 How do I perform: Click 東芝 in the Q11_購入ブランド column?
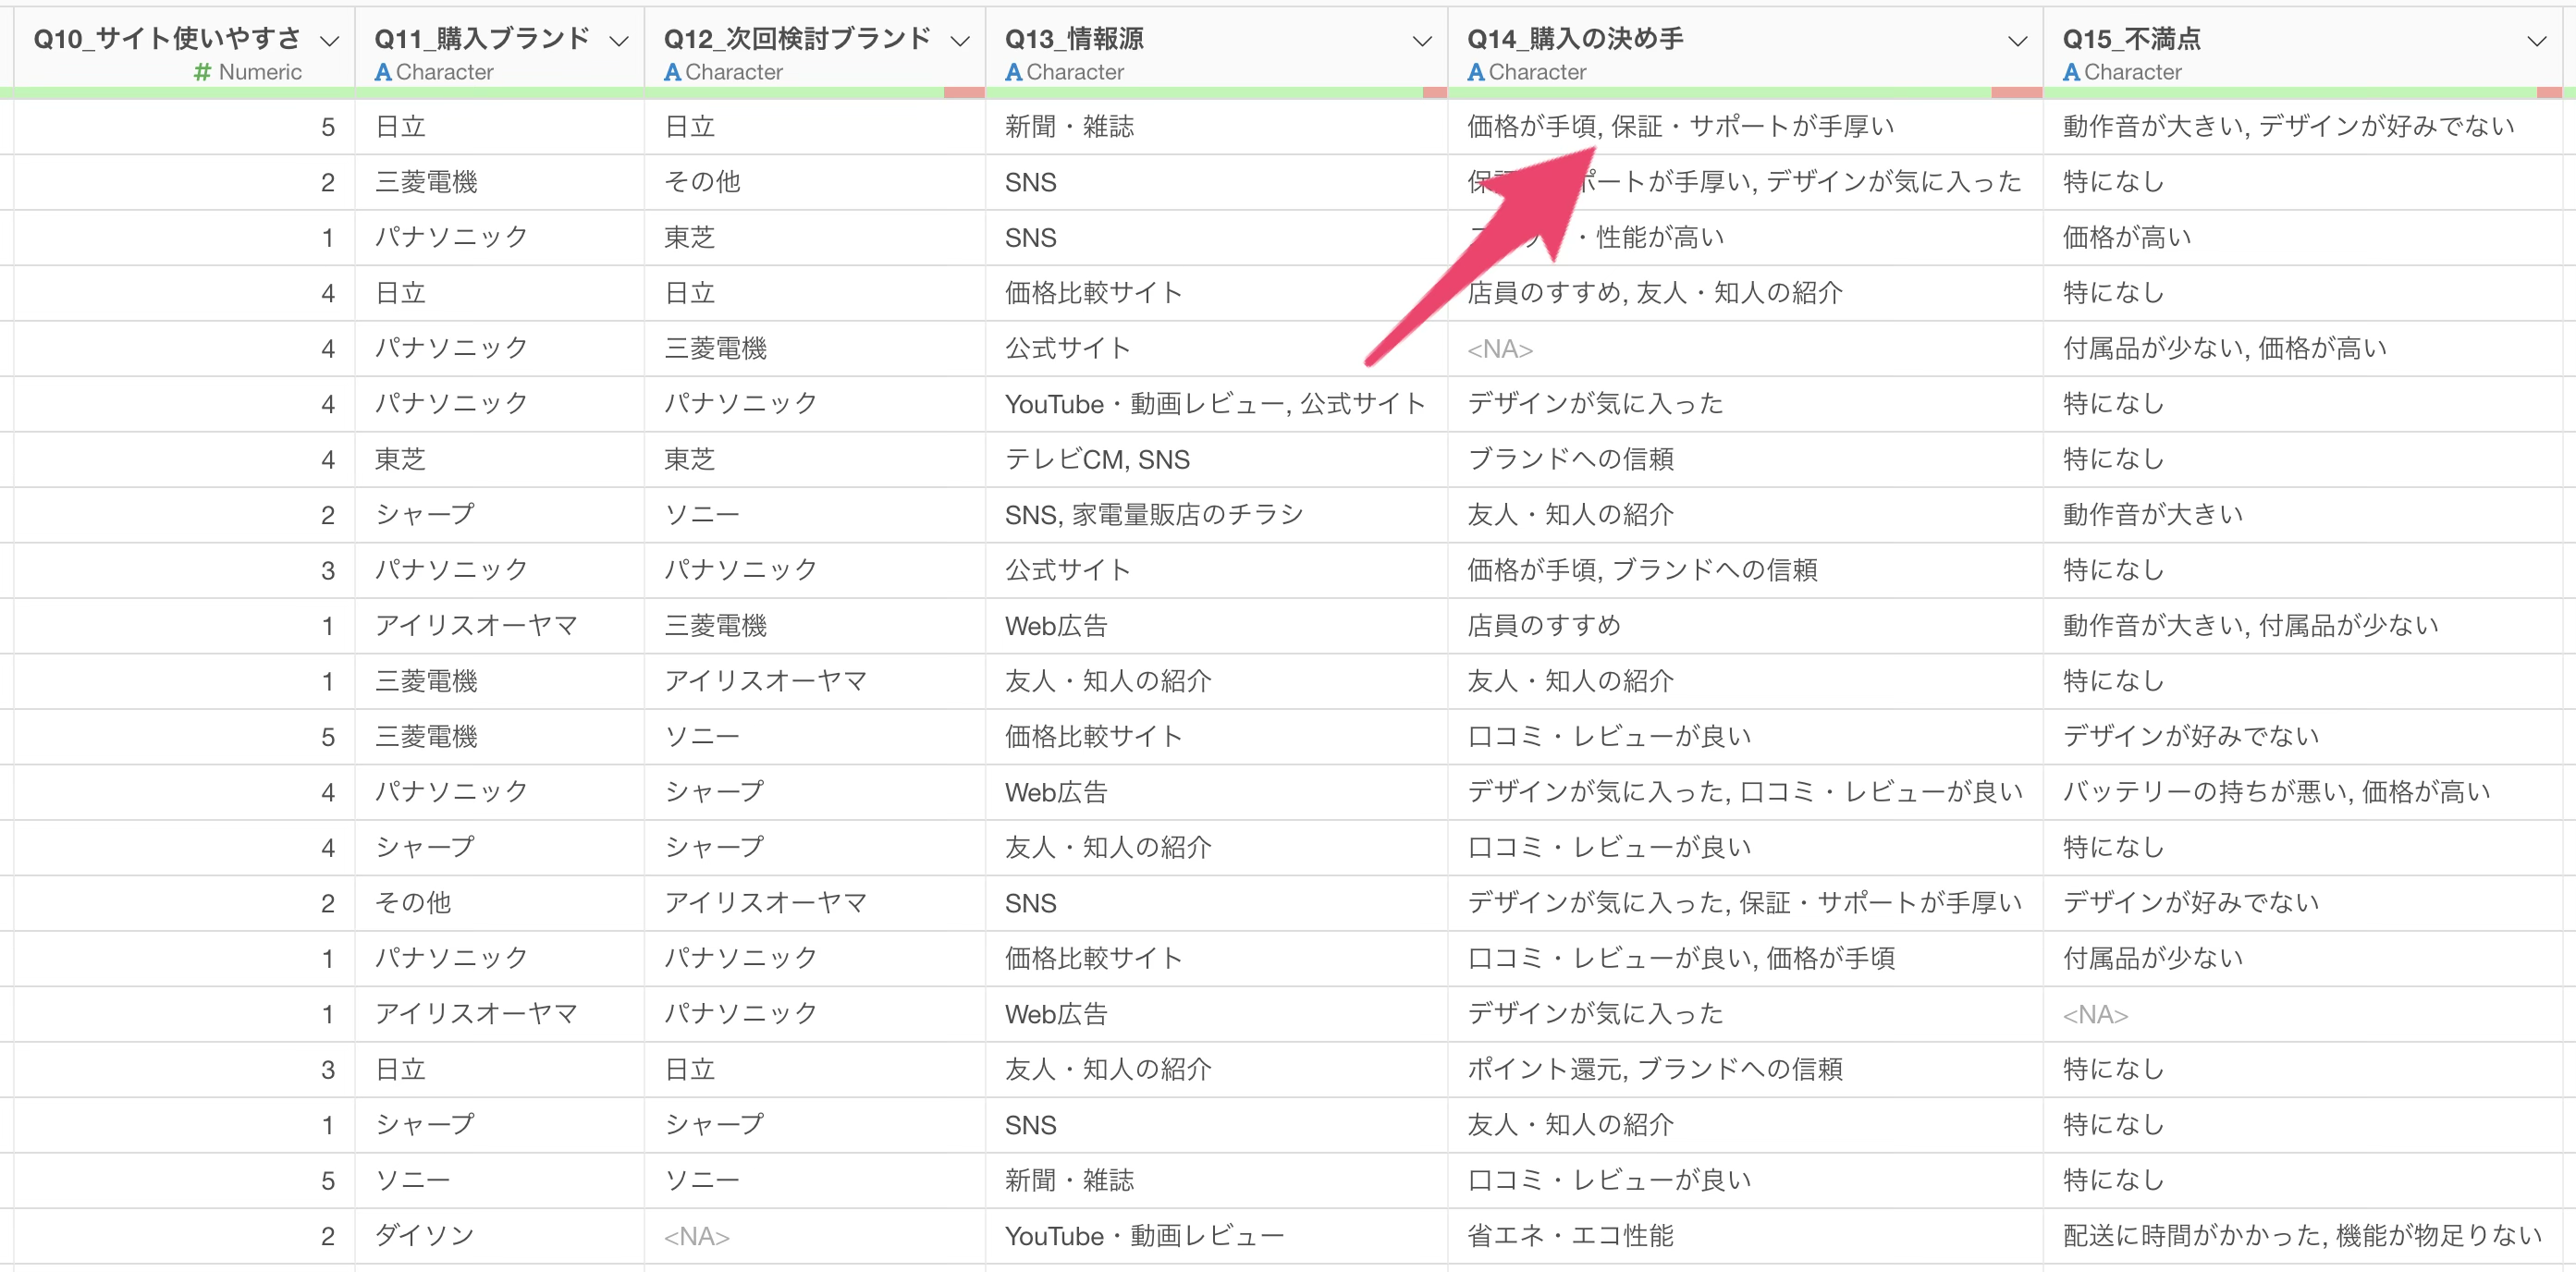tap(499, 460)
